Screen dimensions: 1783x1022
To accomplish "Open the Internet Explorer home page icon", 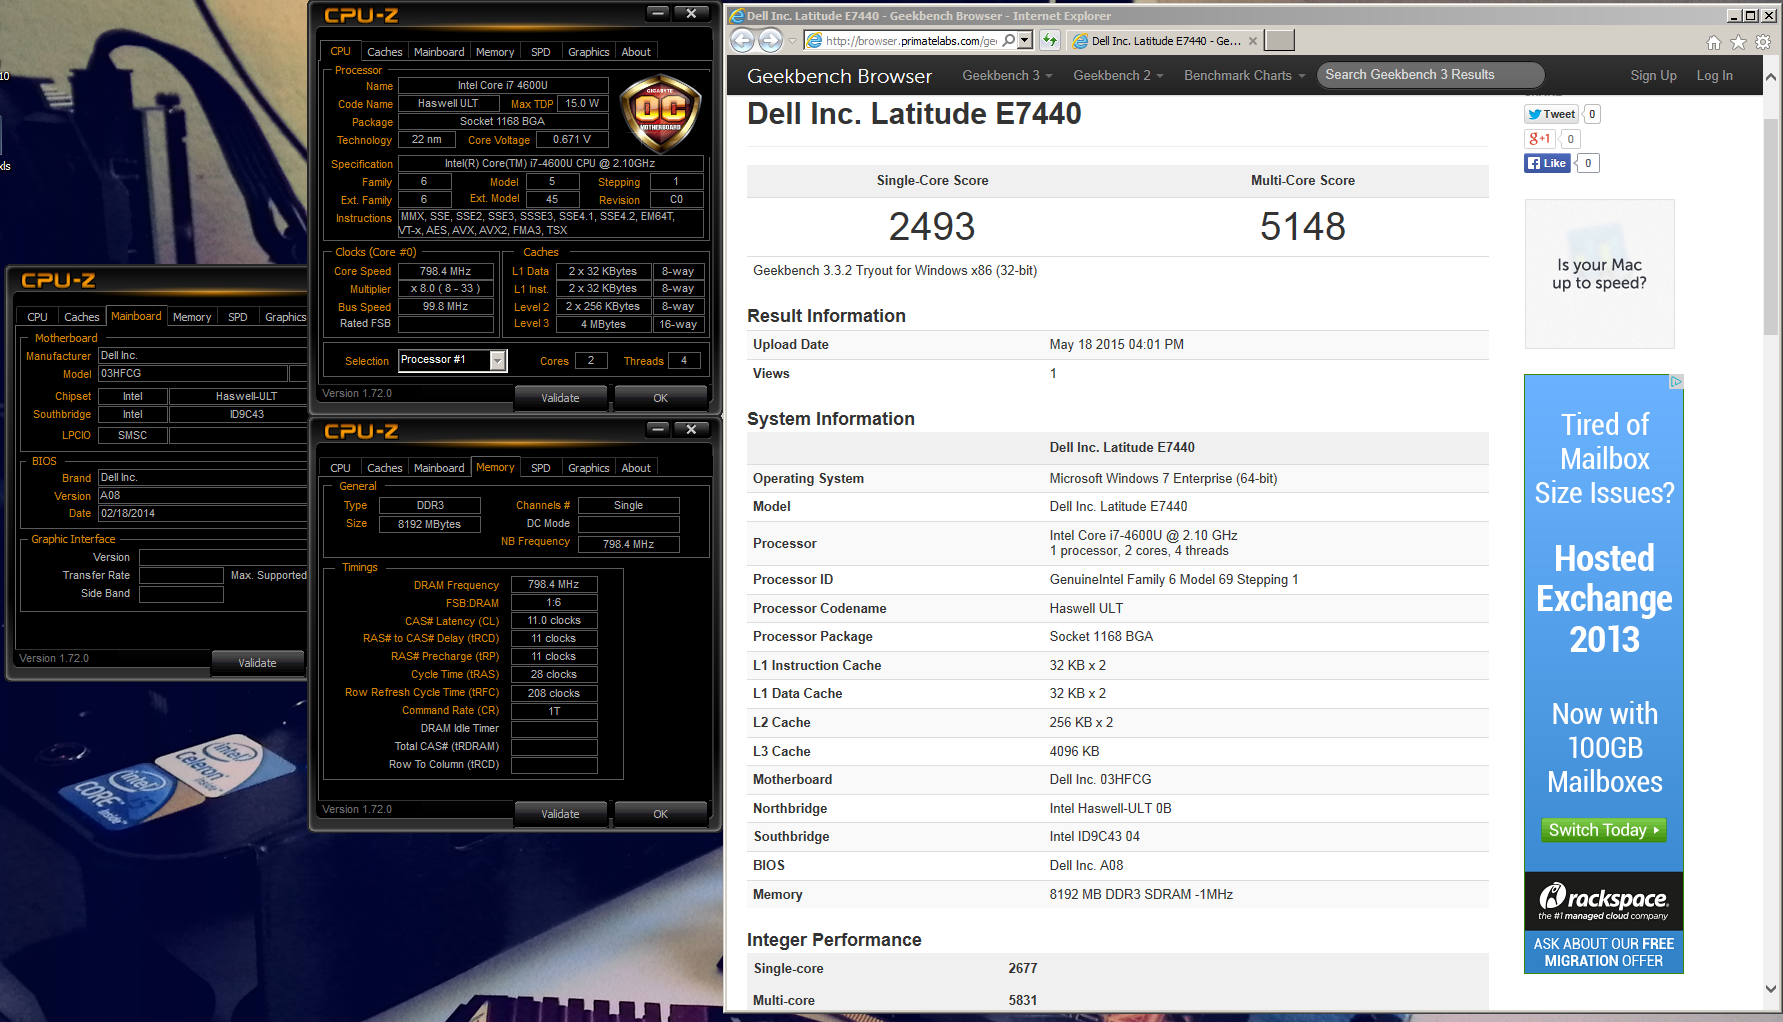I will click(1713, 42).
